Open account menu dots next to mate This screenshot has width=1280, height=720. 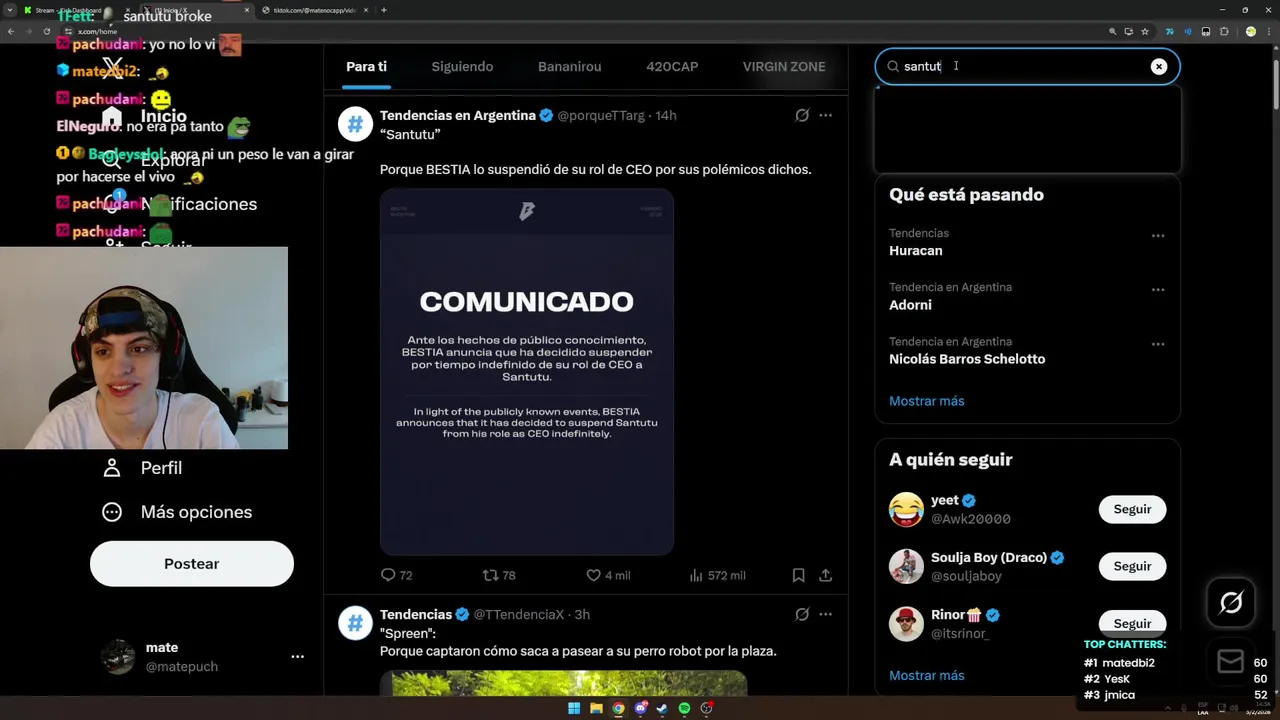click(297, 657)
